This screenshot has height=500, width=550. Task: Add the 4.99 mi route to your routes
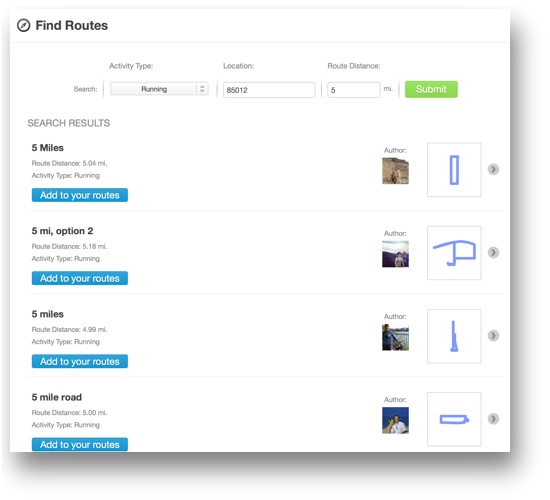click(x=80, y=361)
